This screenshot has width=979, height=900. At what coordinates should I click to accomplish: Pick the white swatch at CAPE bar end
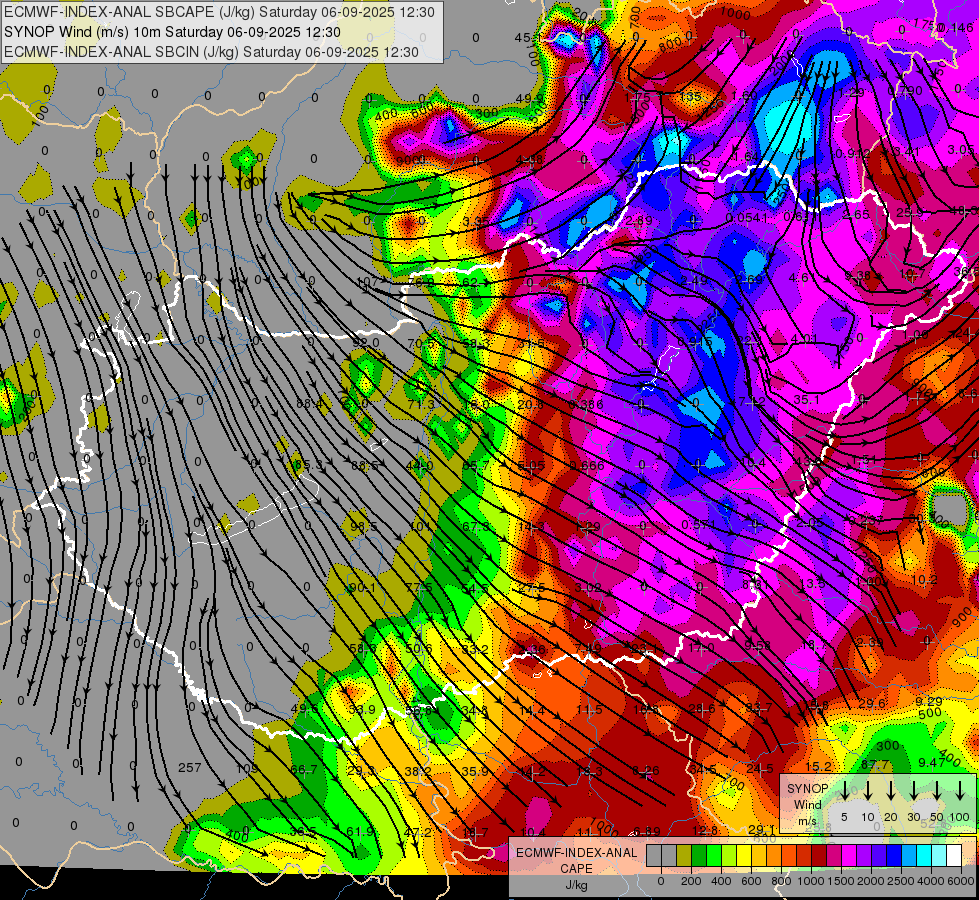coord(954,855)
